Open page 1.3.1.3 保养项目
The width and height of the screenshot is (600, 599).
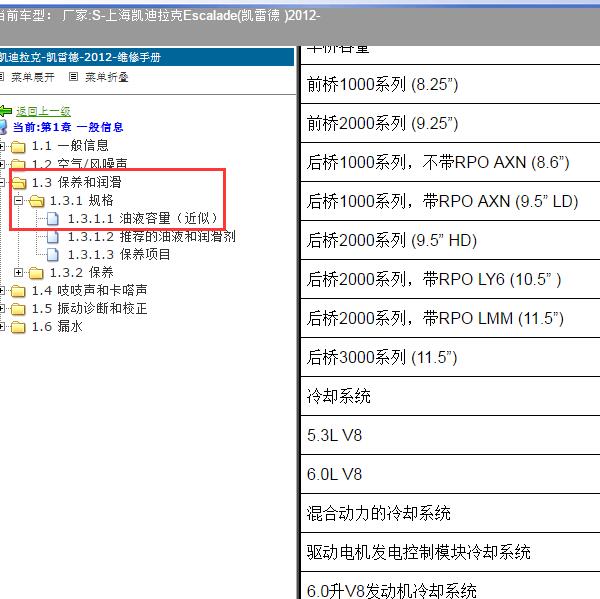(x=119, y=255)
